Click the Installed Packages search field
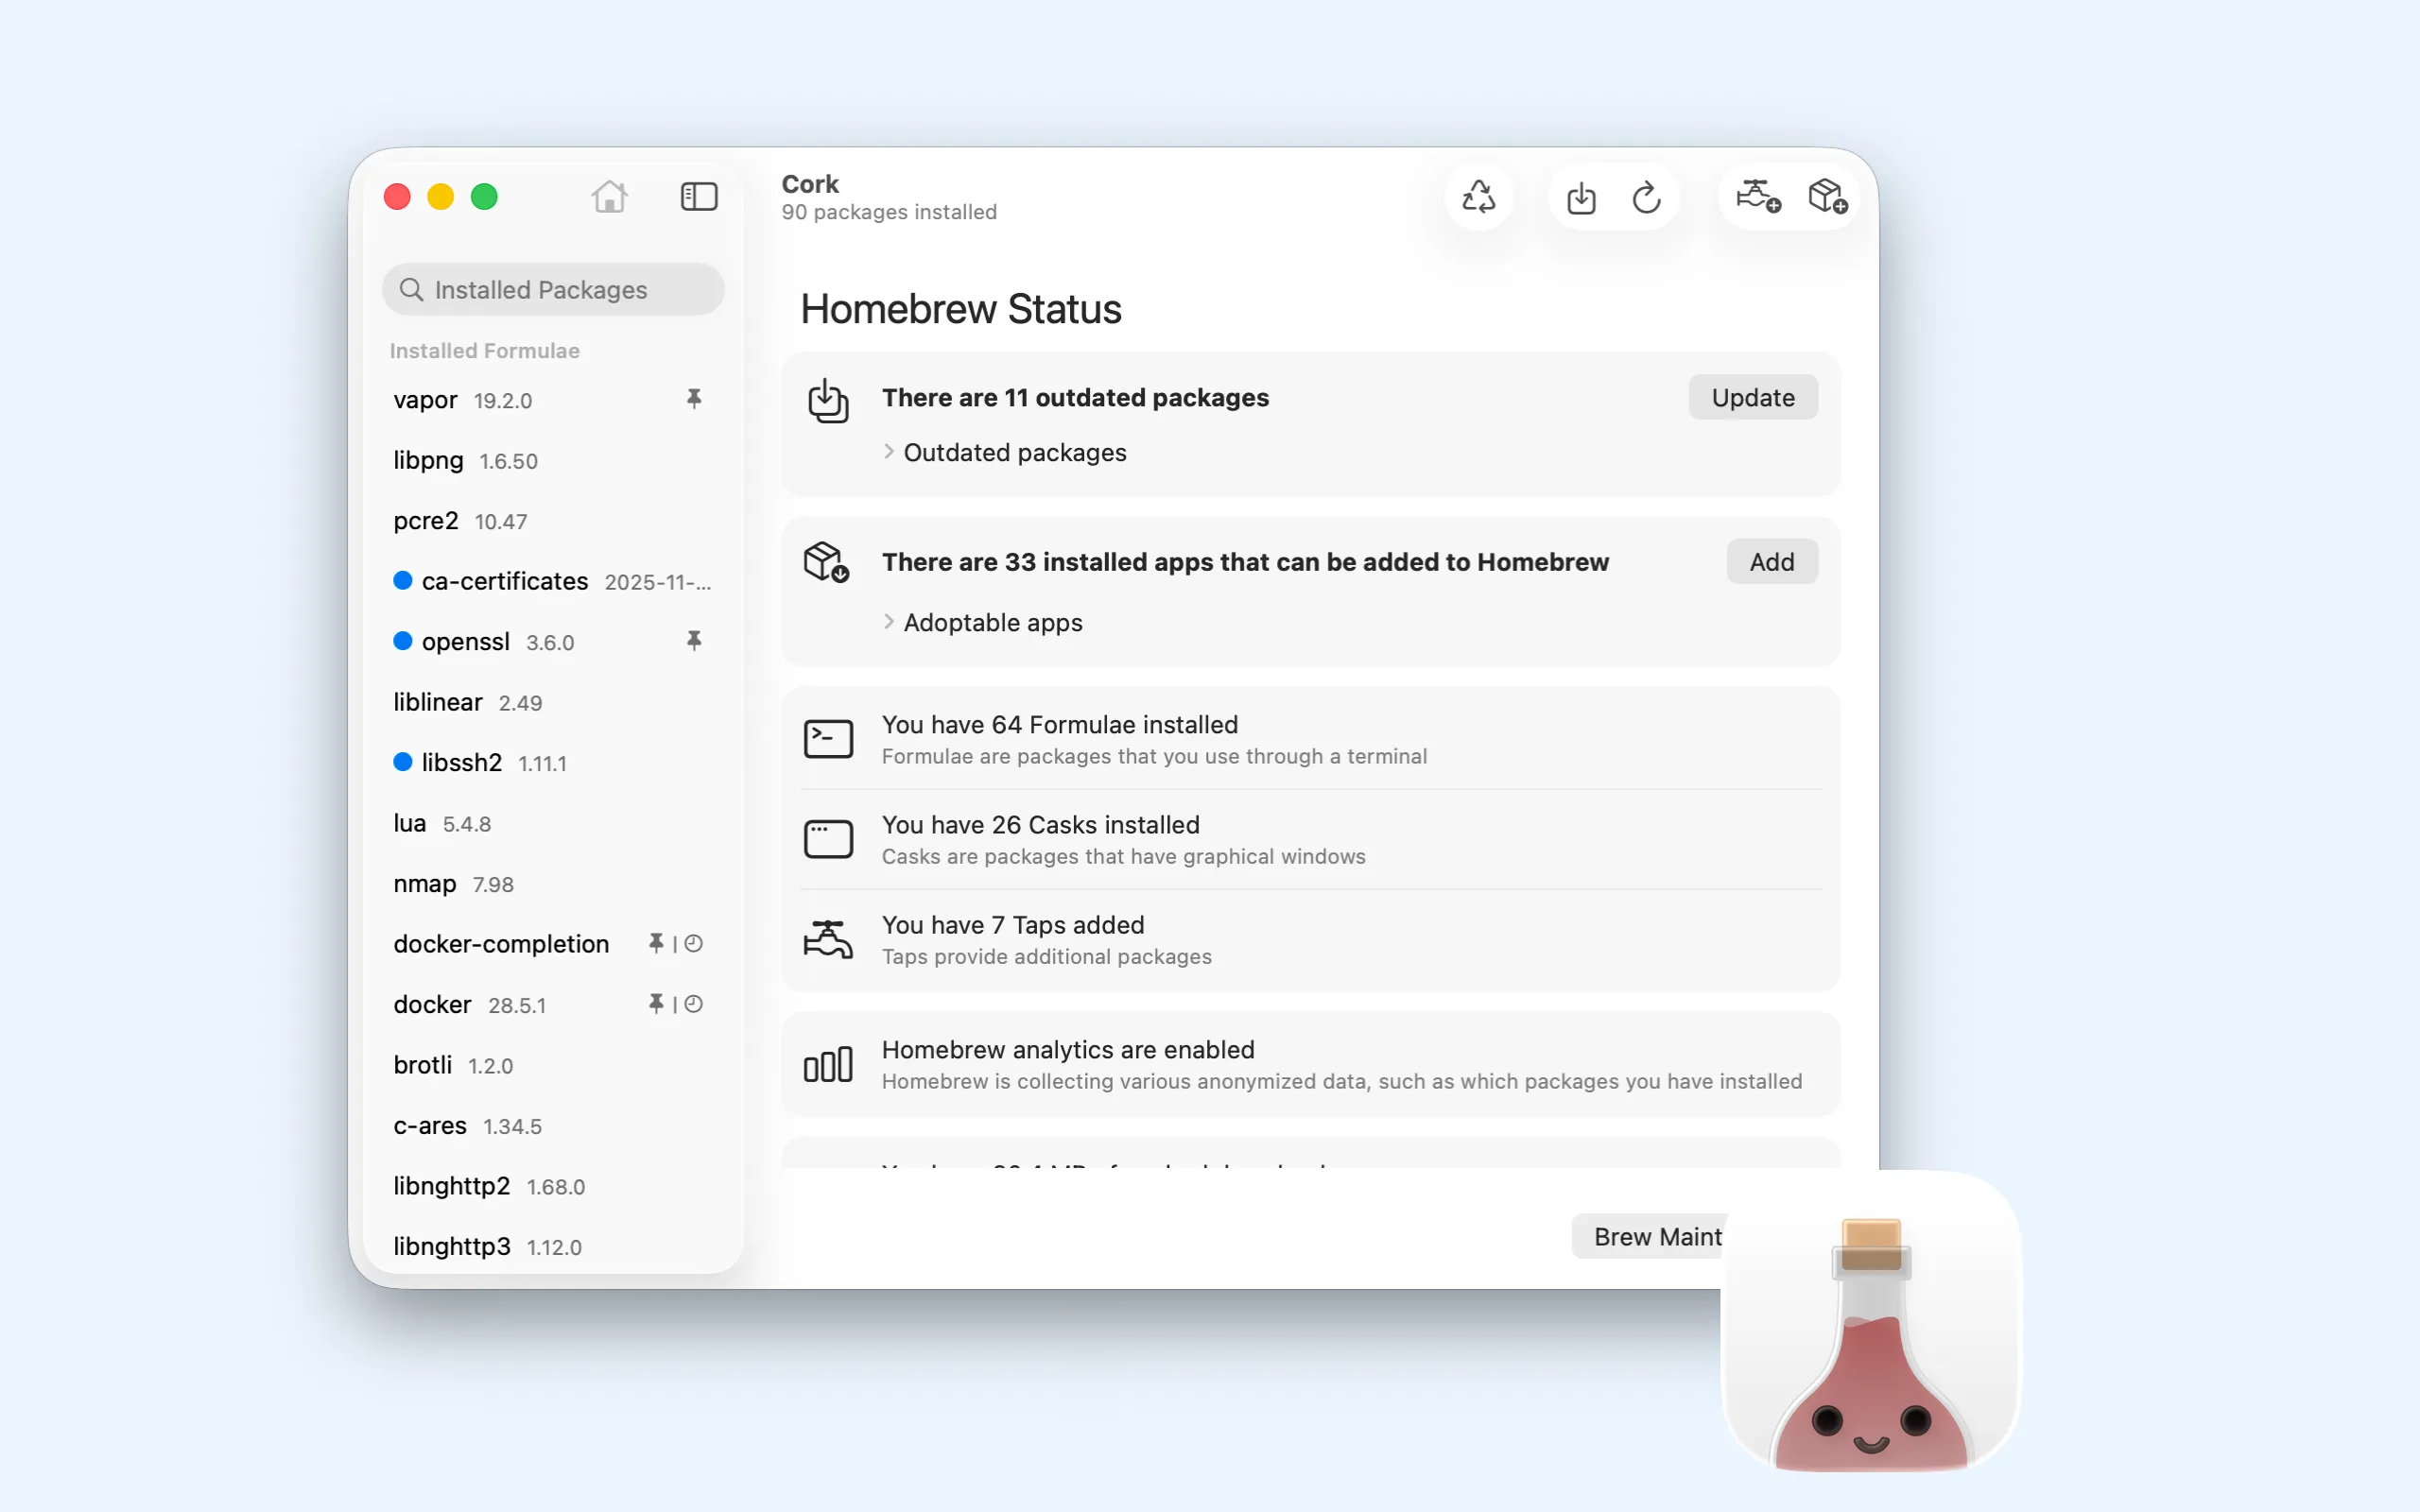 [x=553, y=290]
